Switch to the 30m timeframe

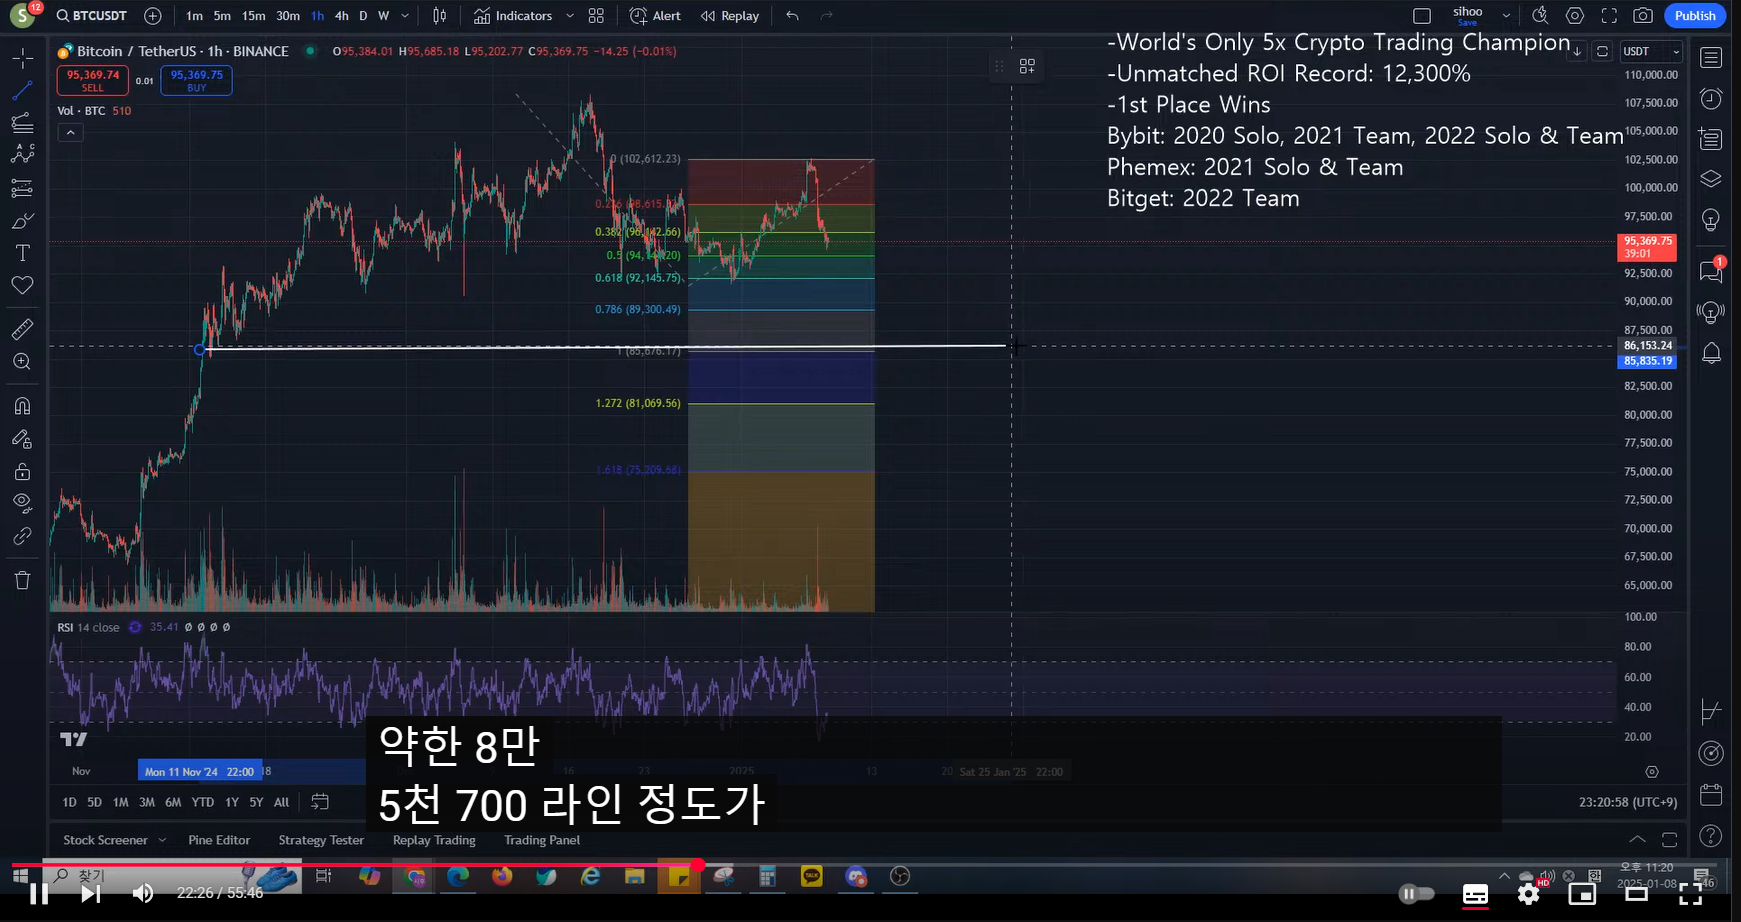click(288, 16)
